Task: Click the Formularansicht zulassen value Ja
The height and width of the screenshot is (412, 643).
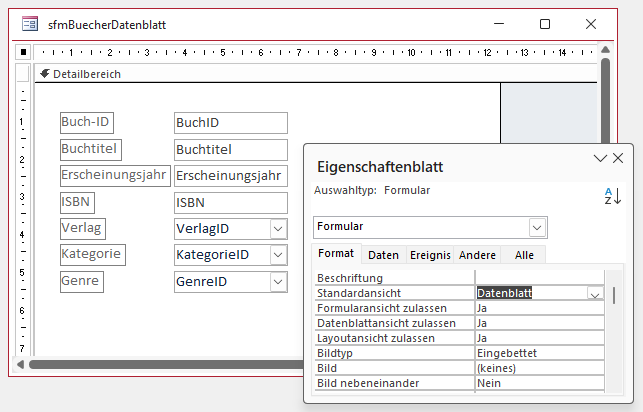Action: click(x=539, y=308)
